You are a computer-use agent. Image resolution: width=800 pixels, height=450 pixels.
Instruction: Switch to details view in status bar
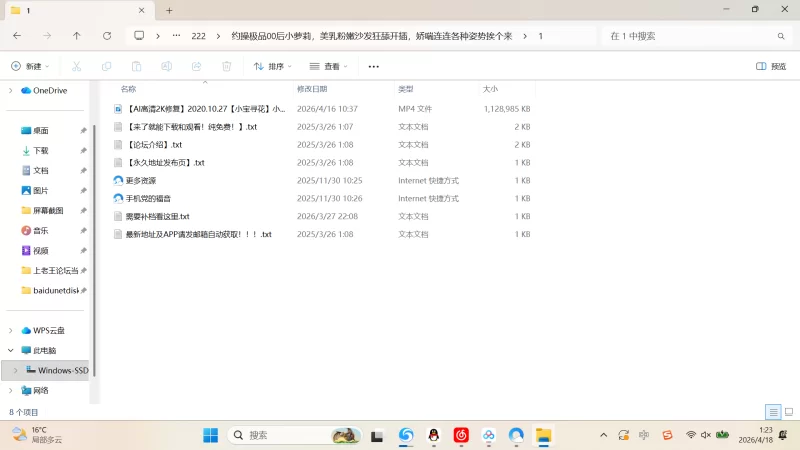772,412
